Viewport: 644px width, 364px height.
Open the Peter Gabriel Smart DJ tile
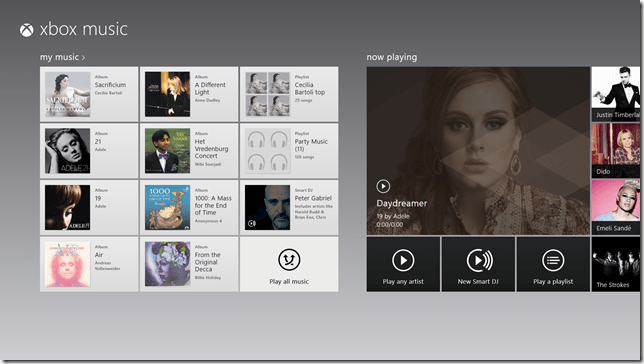(x=289, y=207)
